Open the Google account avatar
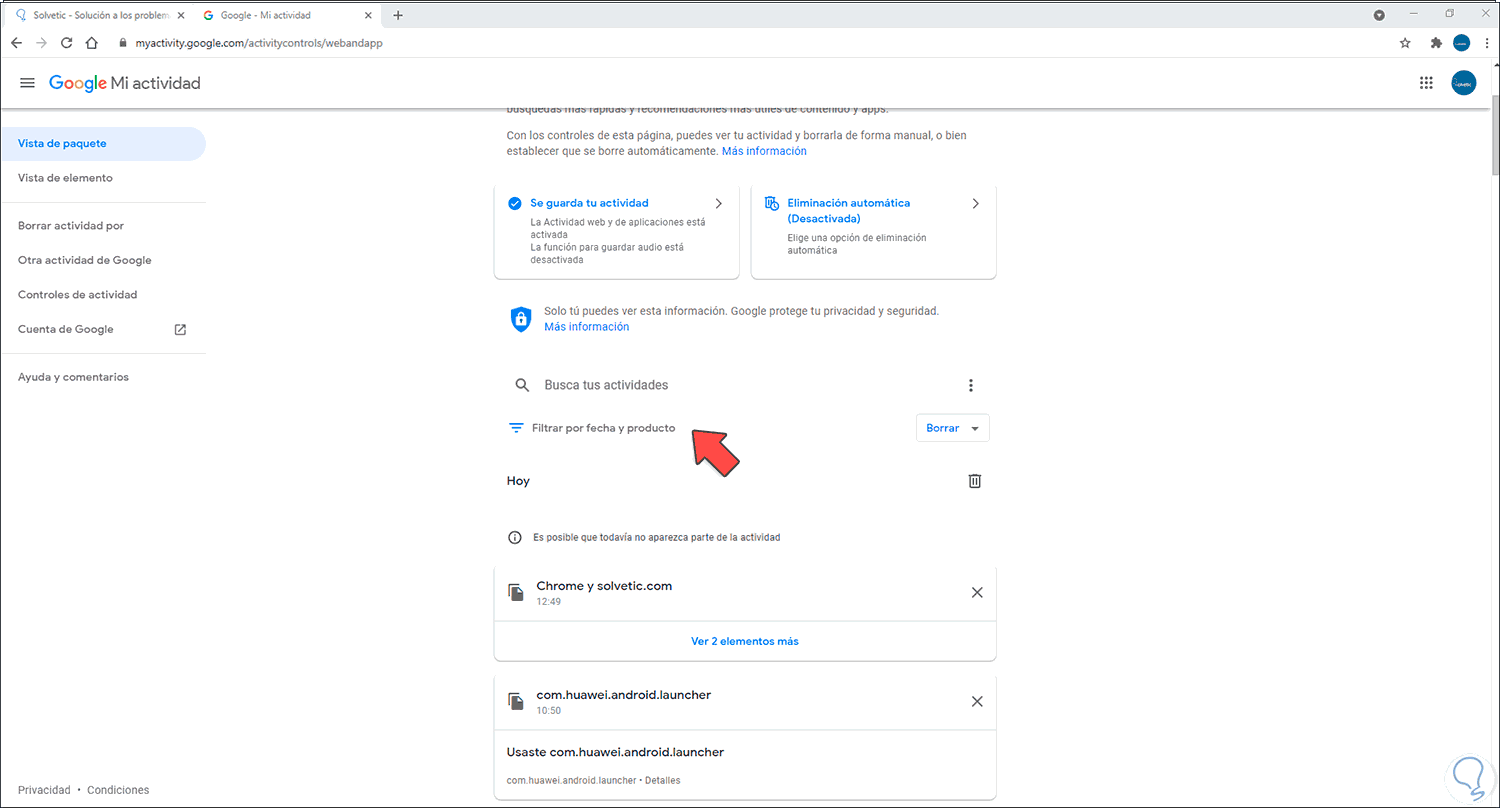Screen dimensions: 1500x808 (1463, 83)
